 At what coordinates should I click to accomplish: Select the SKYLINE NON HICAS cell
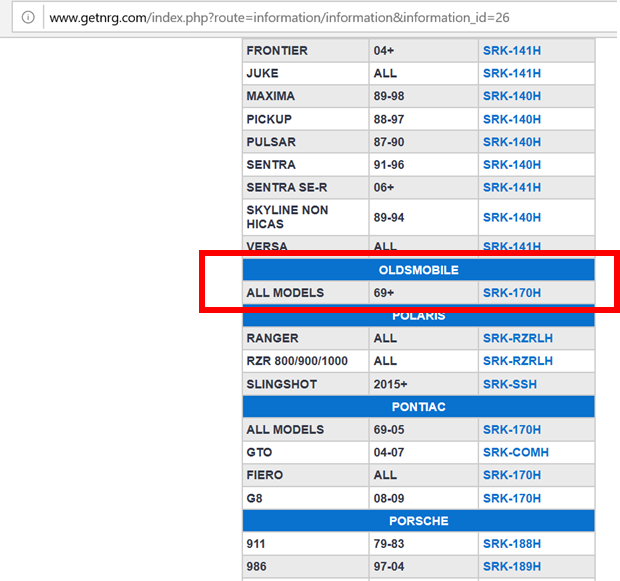point(306,217)
